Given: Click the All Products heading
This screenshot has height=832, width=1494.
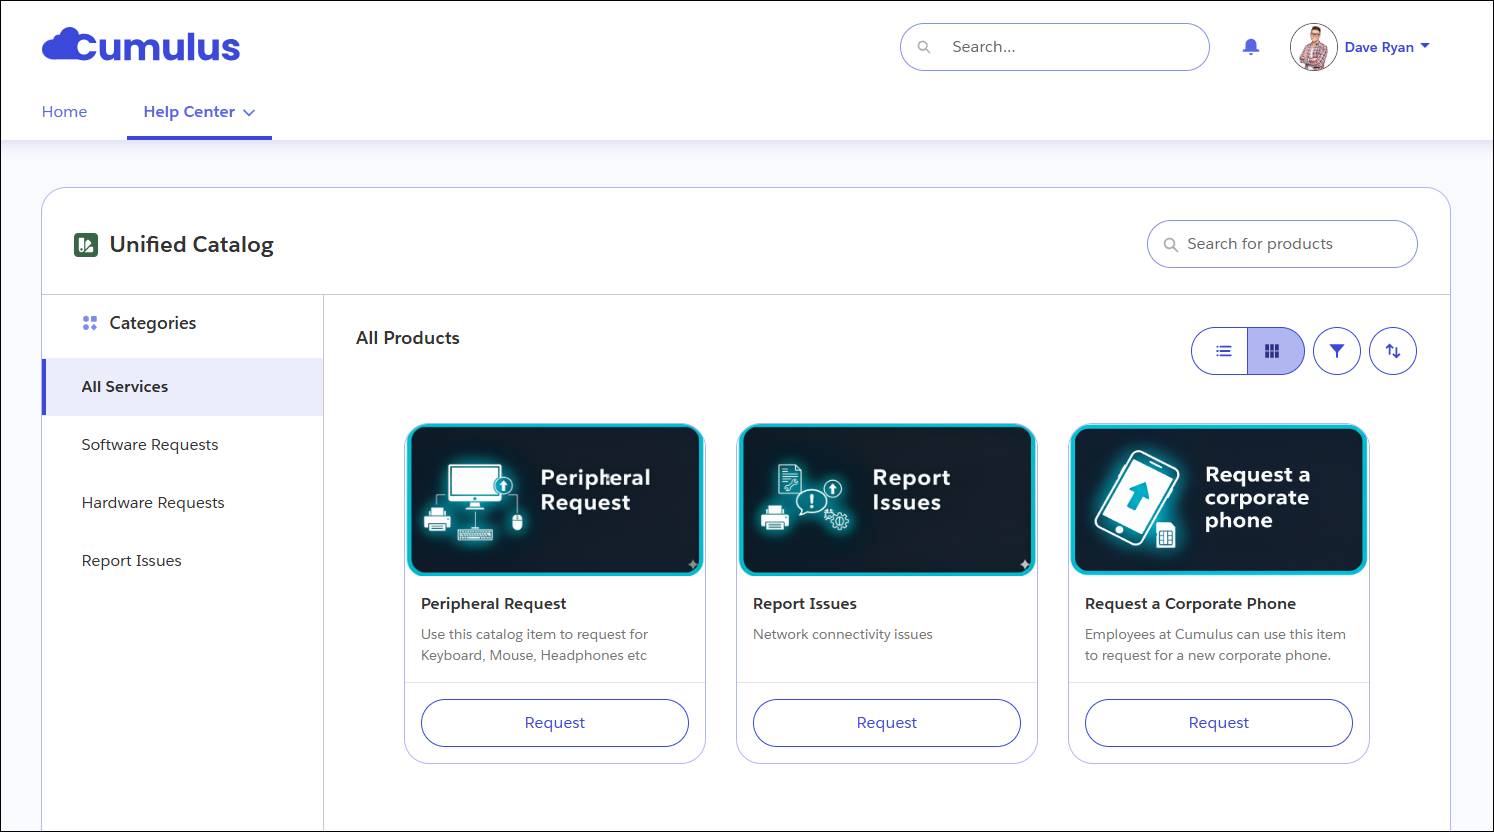Looking at the screenshot, I should coord(408,338).
